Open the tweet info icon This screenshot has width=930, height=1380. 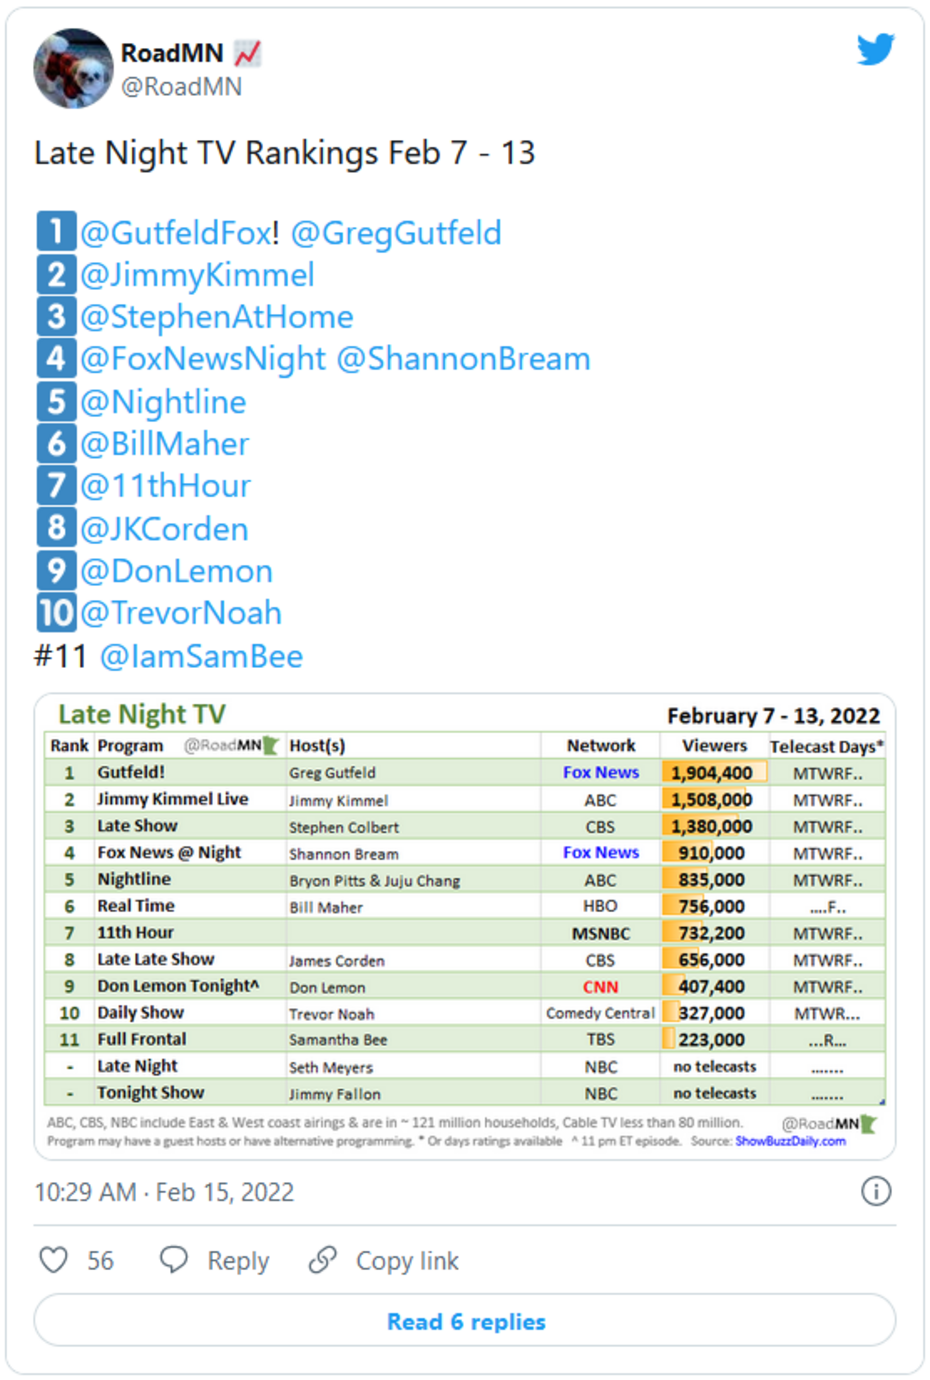[x=876, y=1191]
